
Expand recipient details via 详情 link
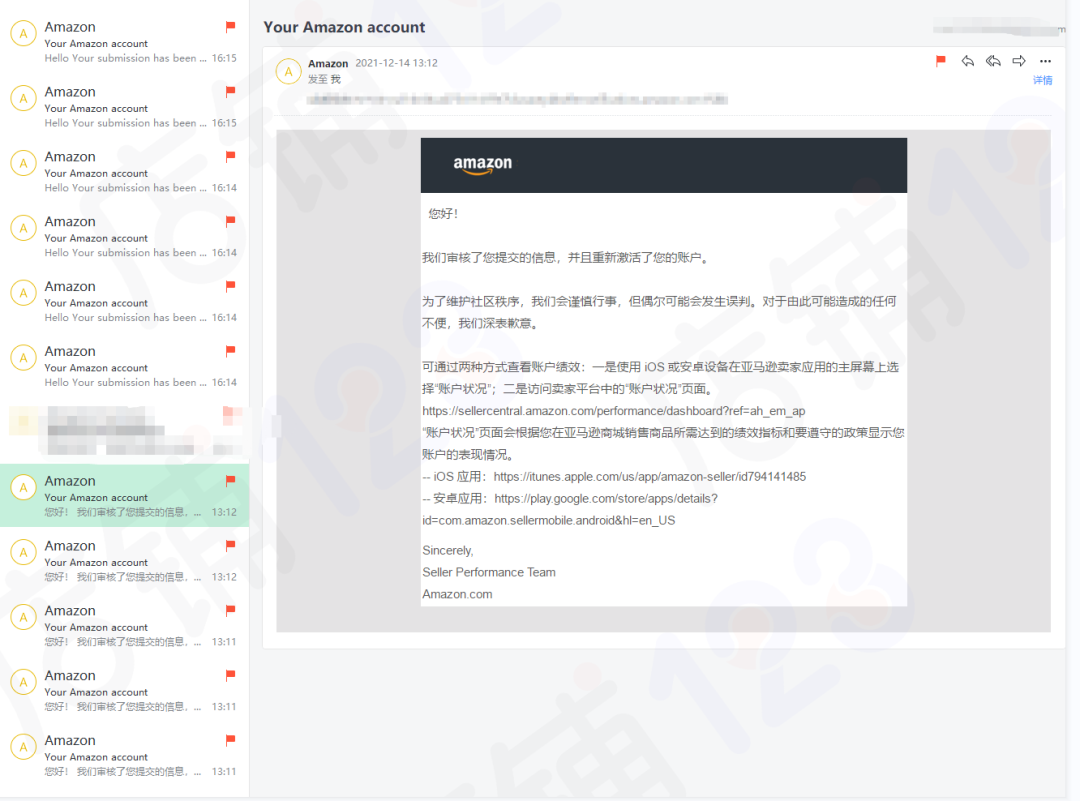coord(1043,80)
